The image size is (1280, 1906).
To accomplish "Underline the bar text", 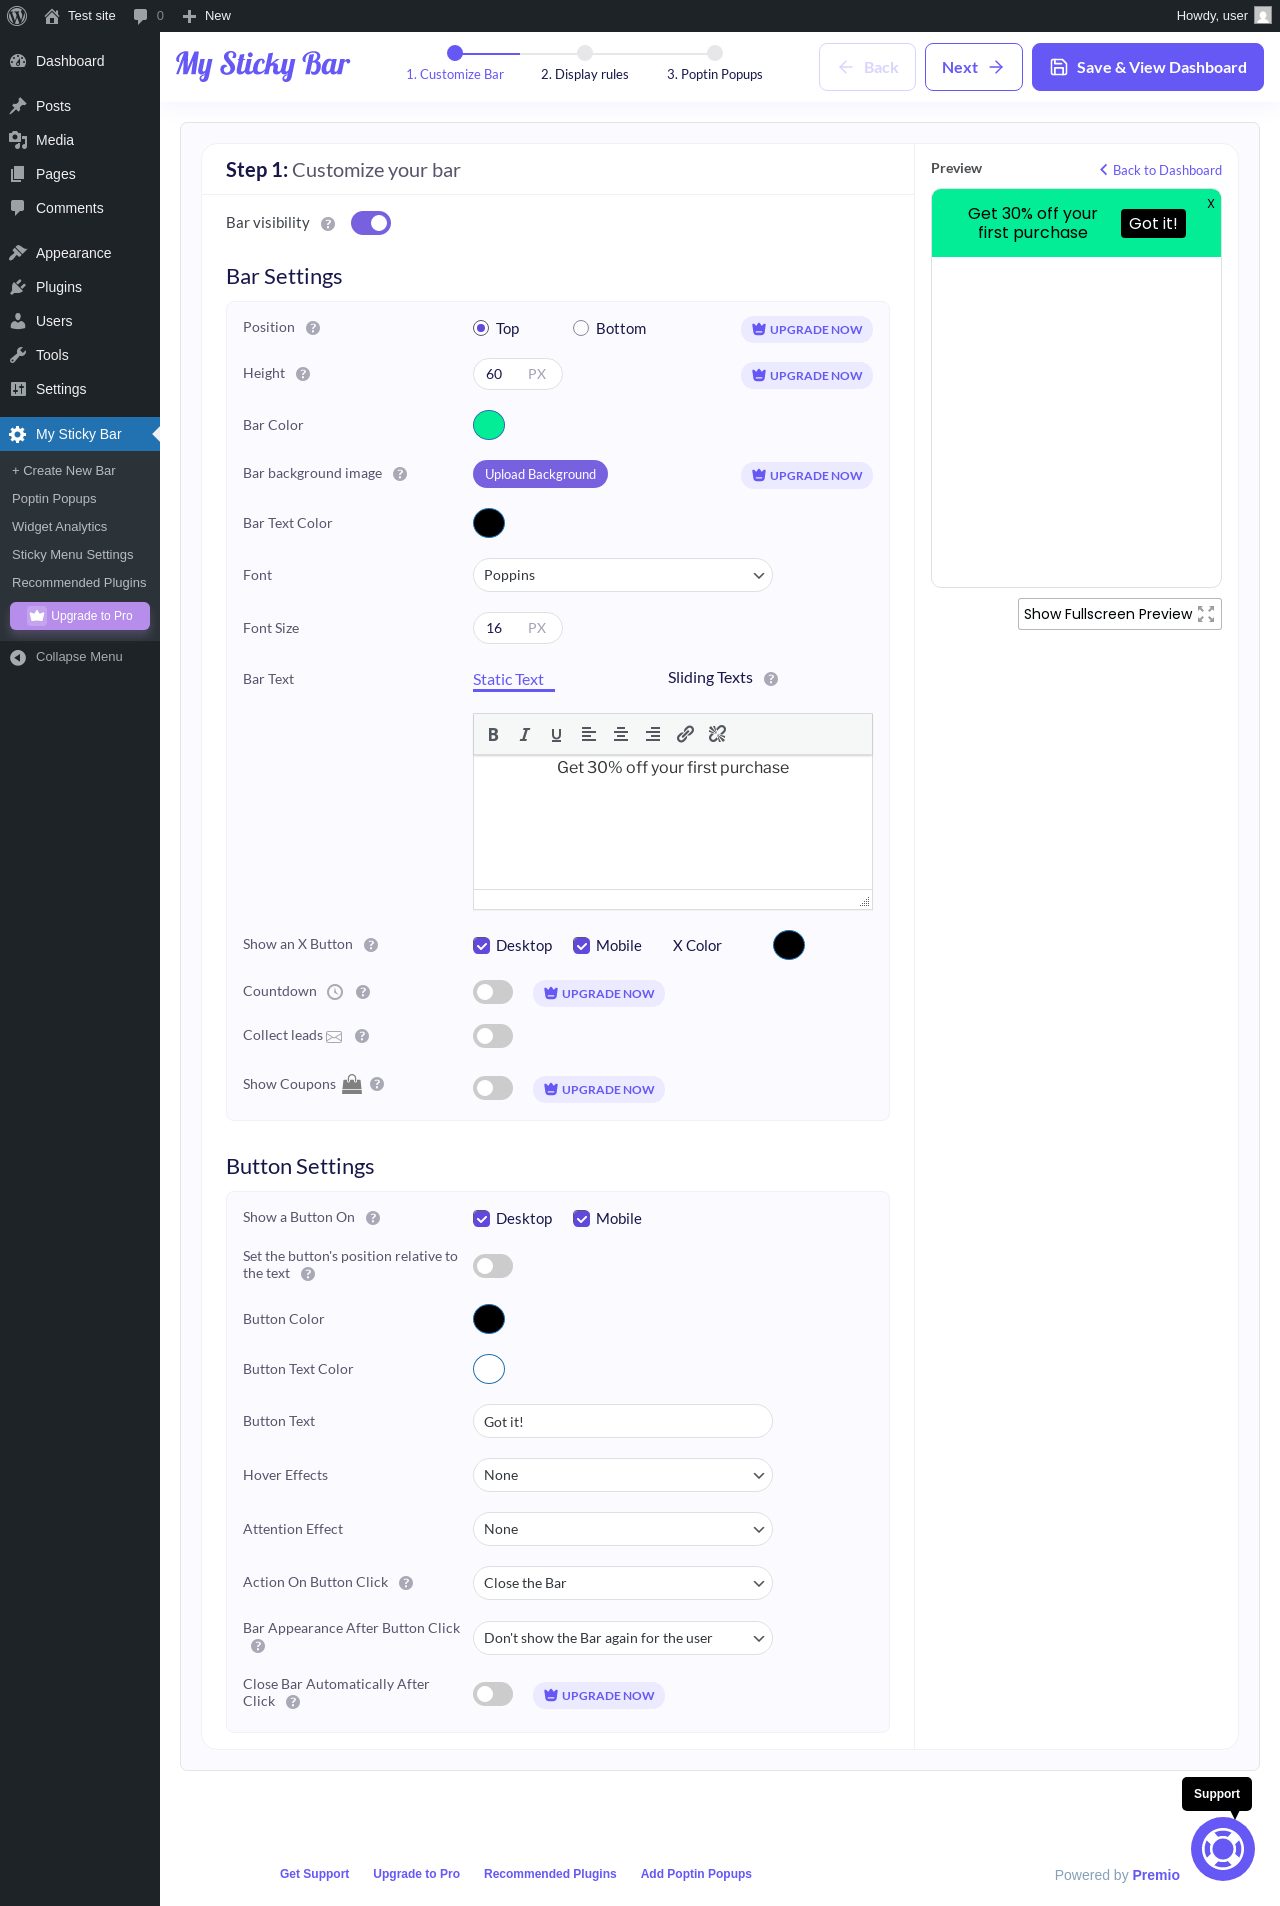I will tap(557, 734).
